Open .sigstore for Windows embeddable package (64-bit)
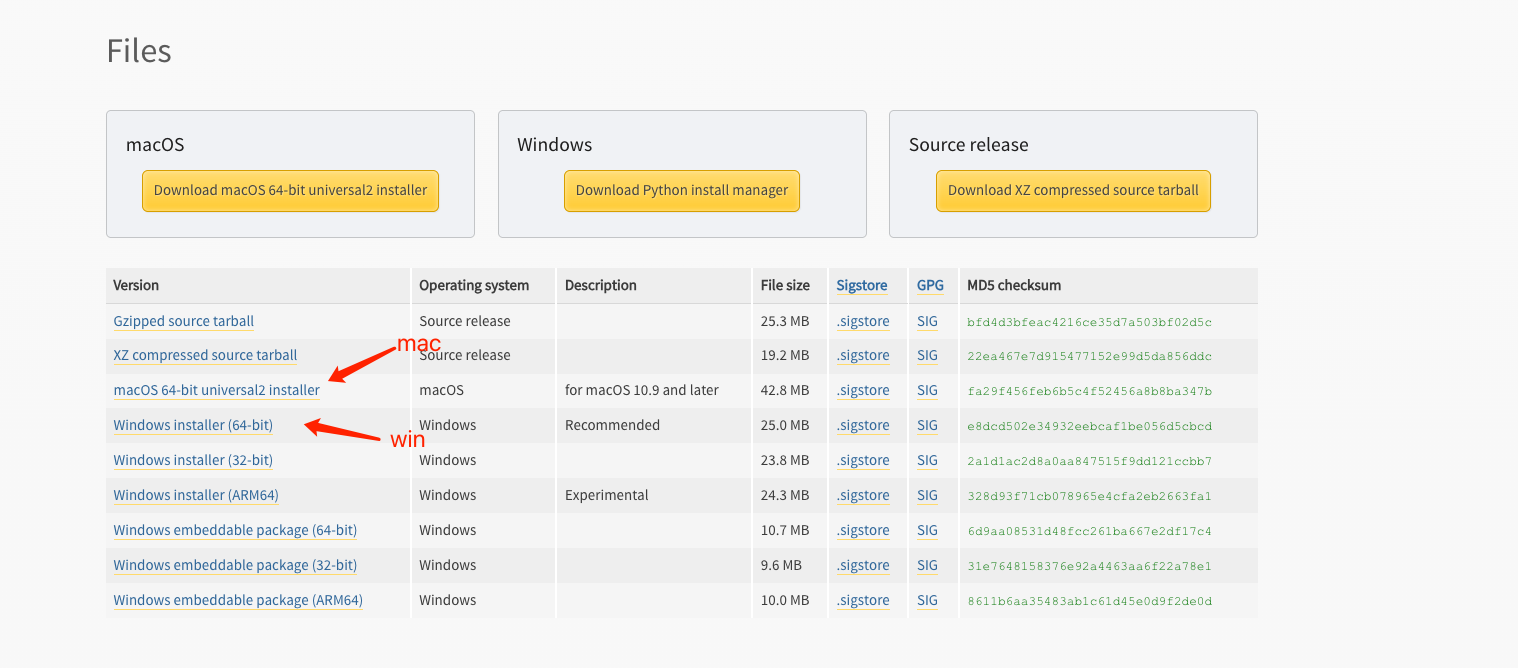Image resolution: width=1518 pixels, height=668 pixels. (x=863, y=530)
